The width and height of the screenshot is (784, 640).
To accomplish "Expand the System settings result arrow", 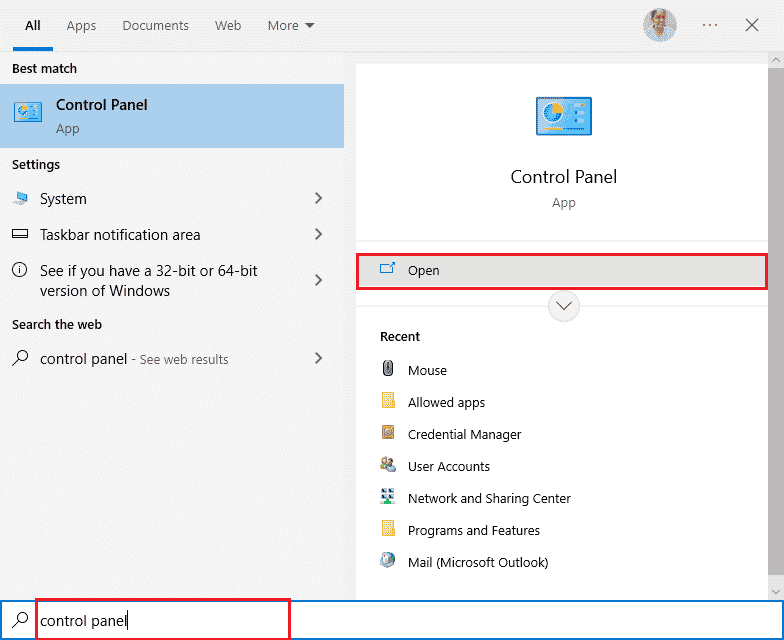I will [319, 199].
